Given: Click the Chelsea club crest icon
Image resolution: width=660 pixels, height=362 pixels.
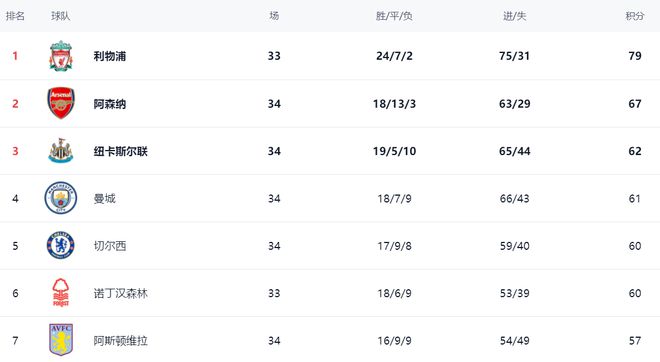Looking at the screenshot, I should pos(61,245).
